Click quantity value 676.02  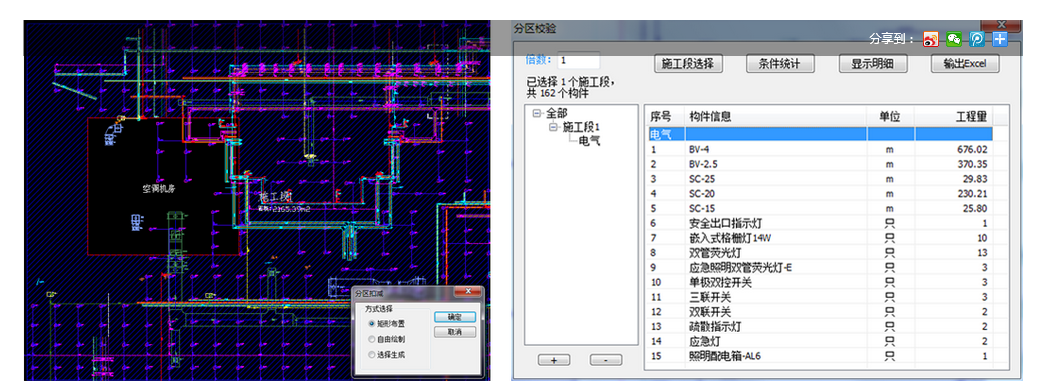point(971,150)
